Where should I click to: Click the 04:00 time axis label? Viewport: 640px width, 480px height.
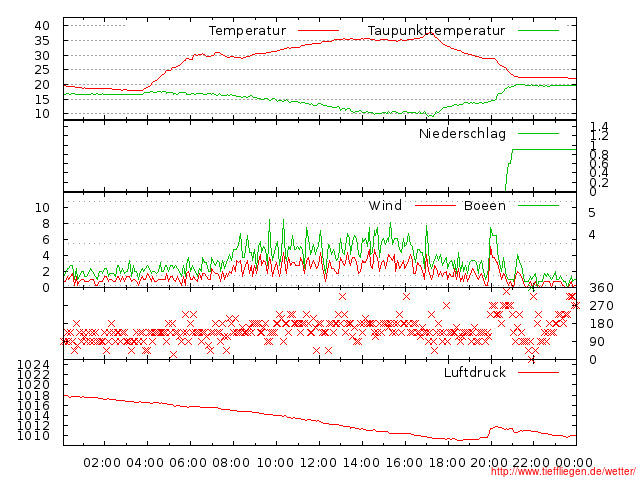pos(145,463)
